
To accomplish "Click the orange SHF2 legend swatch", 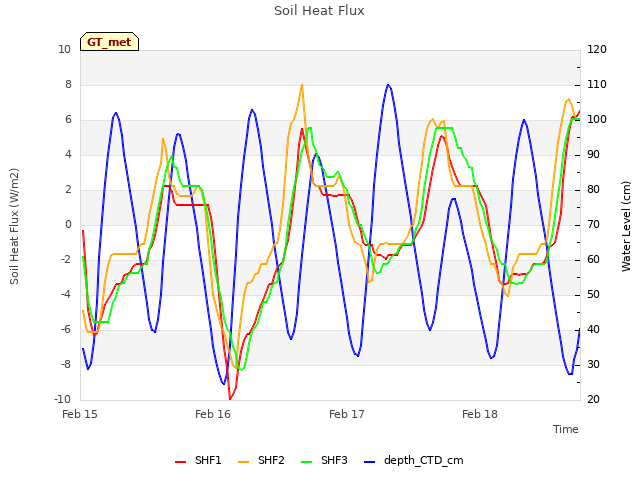I will [243, 462].
